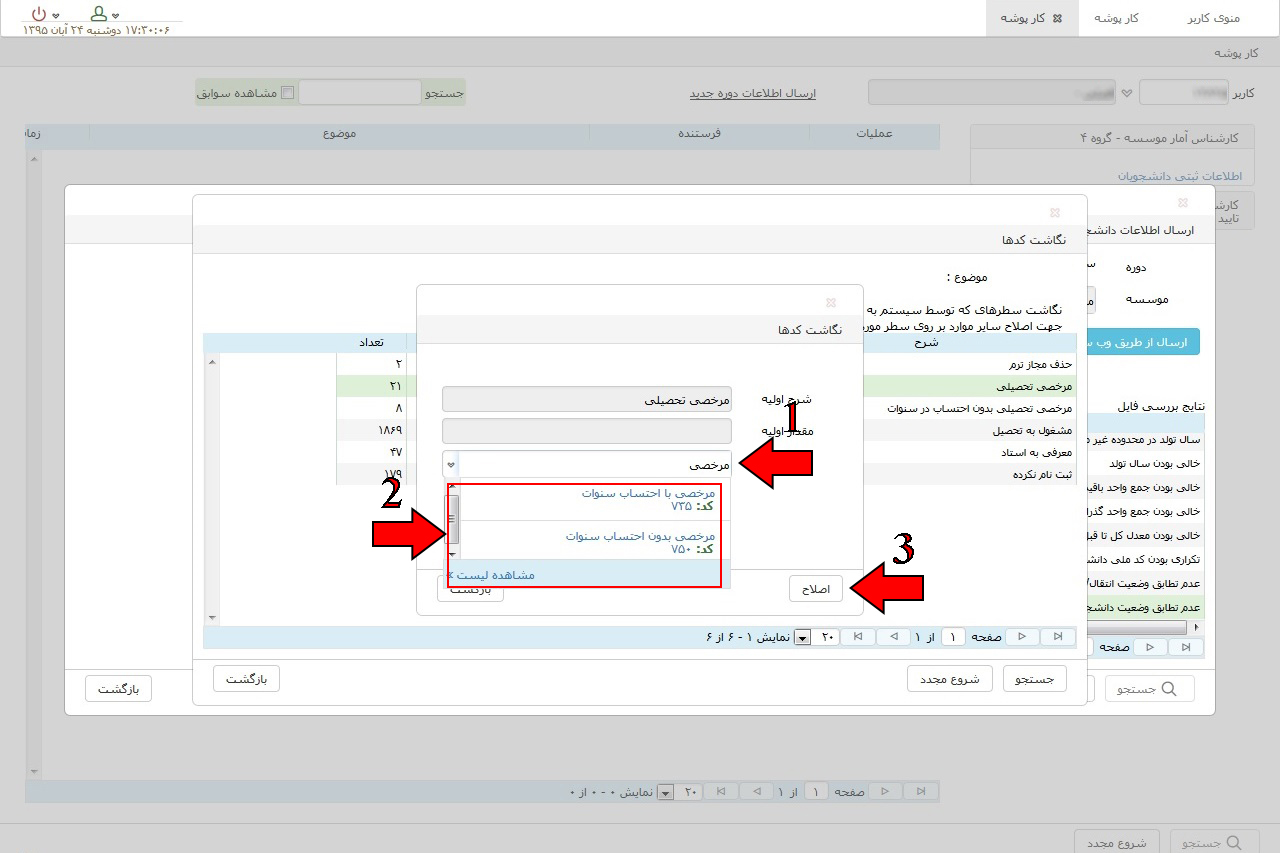1280x853 pixels.
Task: Expand the مرخصی combo box arrow
Action: pyautogui.click(x=451, y=465)
